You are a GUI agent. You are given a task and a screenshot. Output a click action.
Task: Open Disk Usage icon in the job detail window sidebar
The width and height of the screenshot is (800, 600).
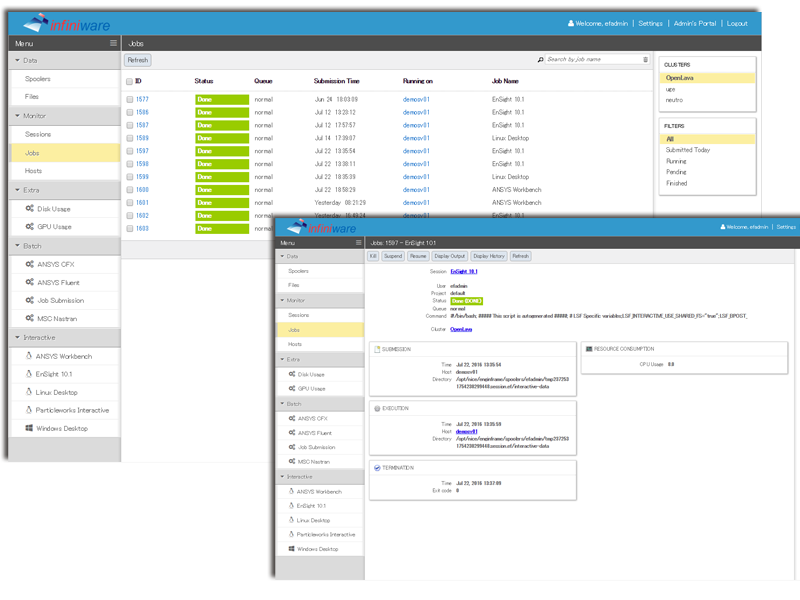292,374
